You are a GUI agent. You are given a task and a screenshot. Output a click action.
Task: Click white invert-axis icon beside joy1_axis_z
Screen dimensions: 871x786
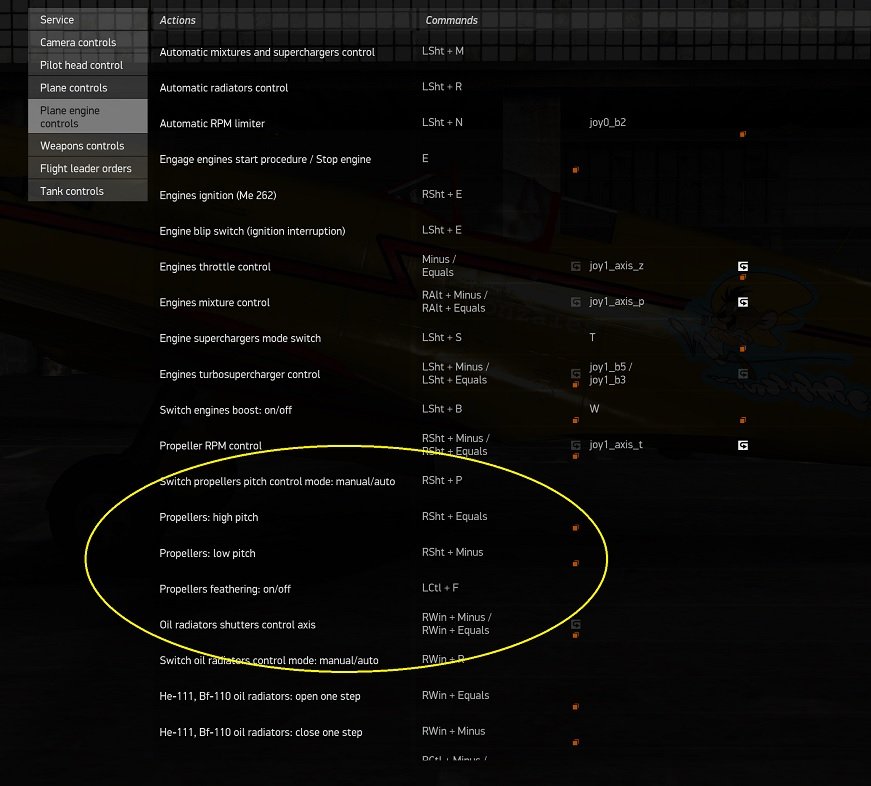[x=743, y=266]
